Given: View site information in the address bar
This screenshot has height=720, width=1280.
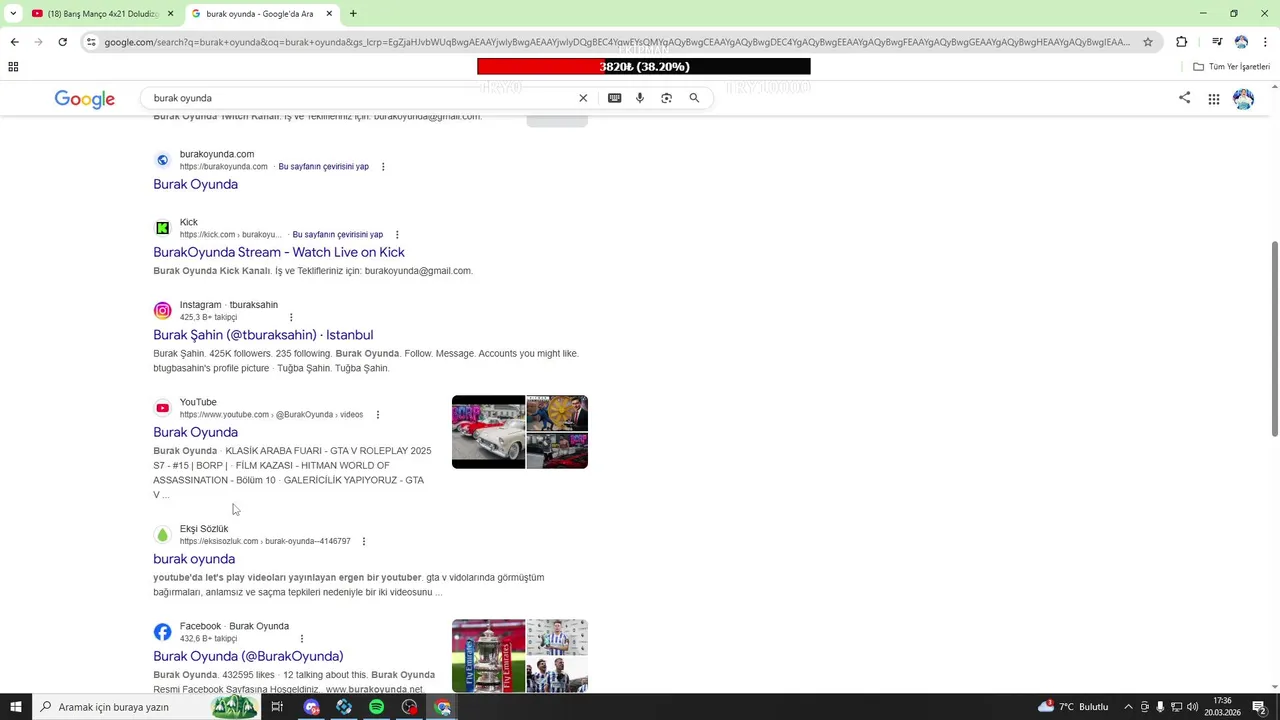Looking at the screenshot, I should click(x=91, y=42).
